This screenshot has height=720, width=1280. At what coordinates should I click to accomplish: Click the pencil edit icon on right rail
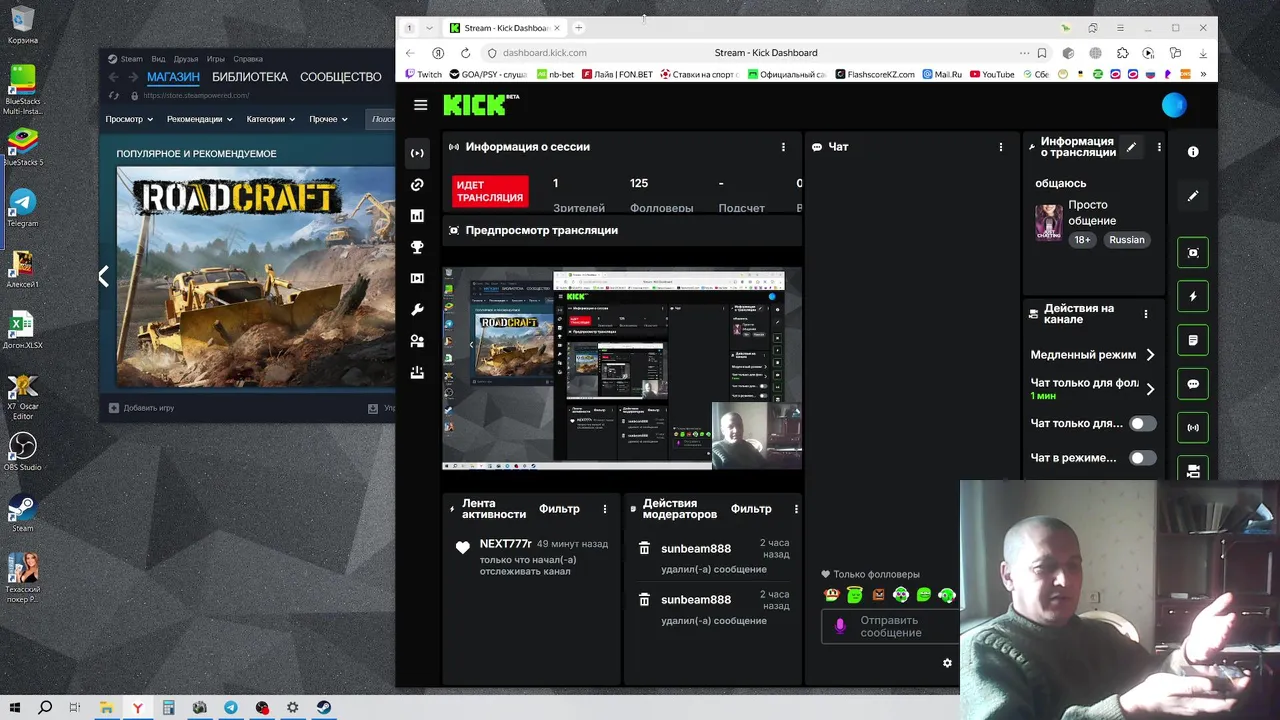(1193, 196)
